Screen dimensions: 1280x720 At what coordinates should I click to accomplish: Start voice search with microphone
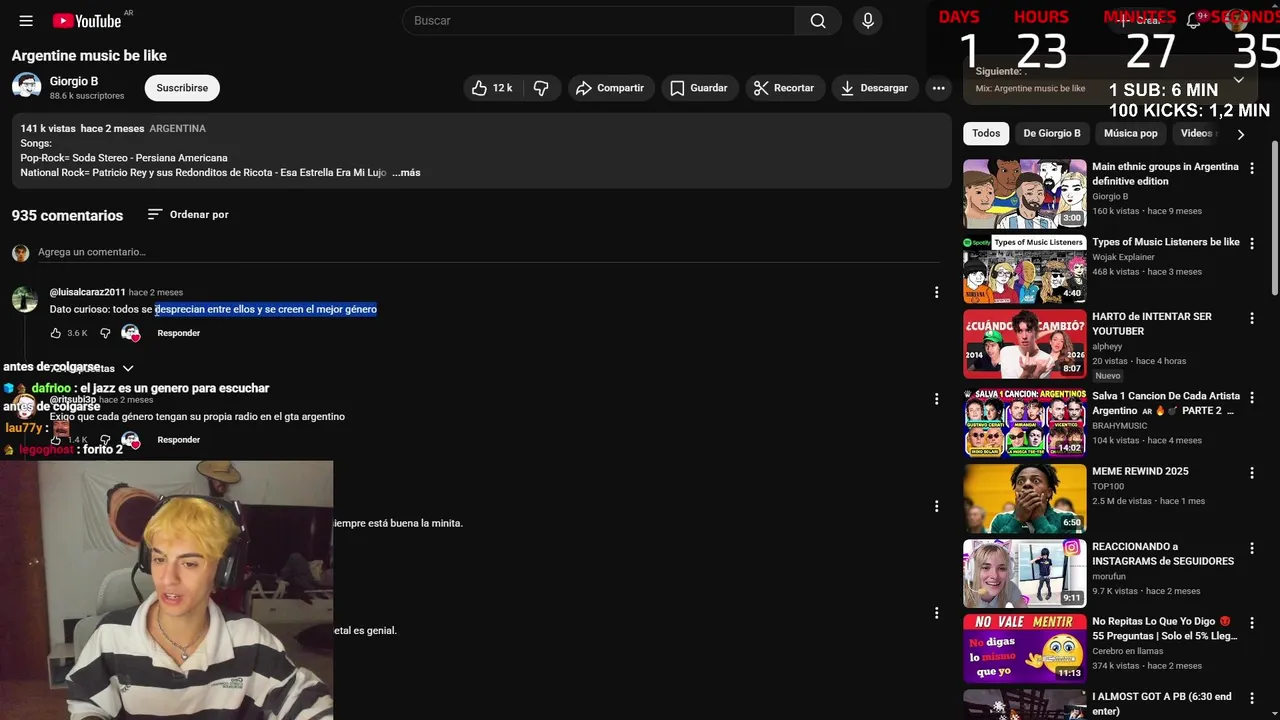(x=868, y=21)
